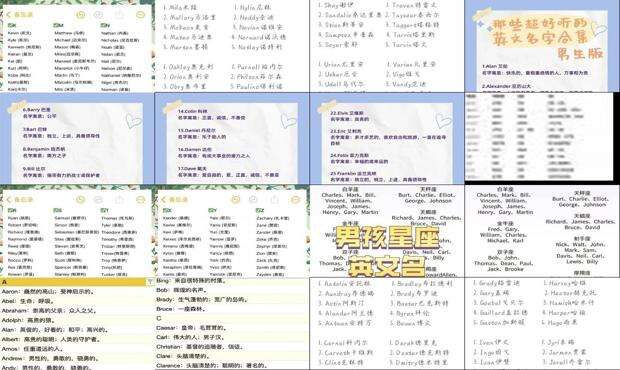Open the card starting with 6.Barry
The image size is (620, 370).
pyautogui.click(x=77, y=138)
